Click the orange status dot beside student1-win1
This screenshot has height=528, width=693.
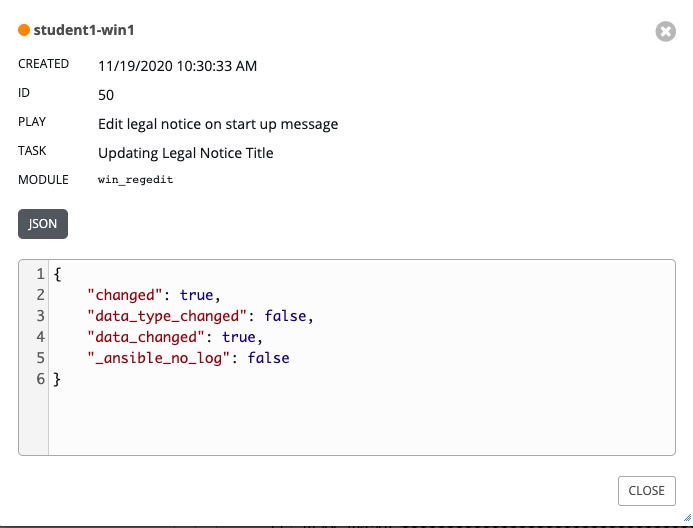click(24, 31)
